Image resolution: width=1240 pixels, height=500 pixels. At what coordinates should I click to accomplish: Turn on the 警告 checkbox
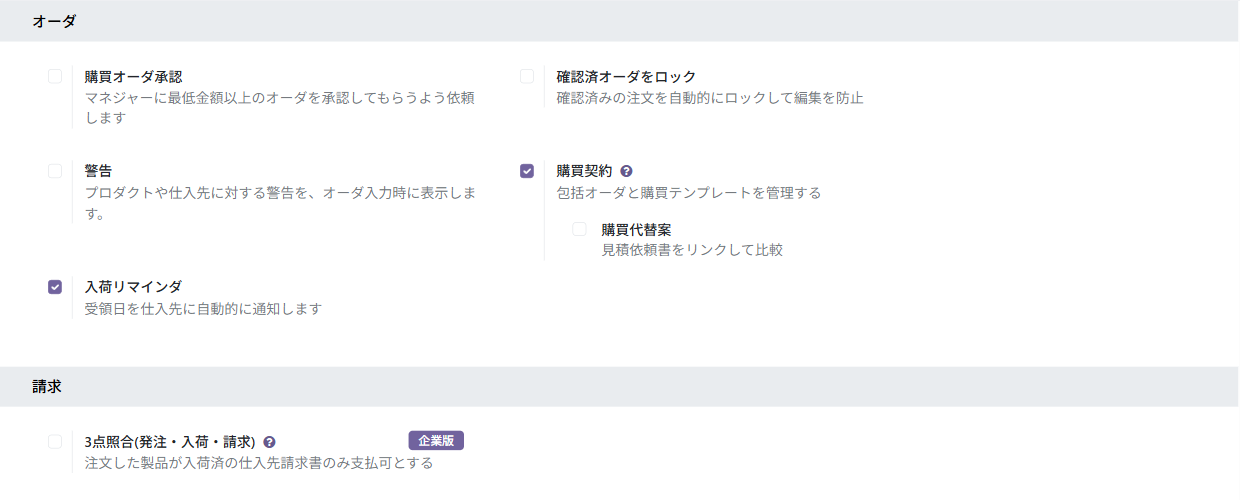pyautogui.click(x=55, y=171)
